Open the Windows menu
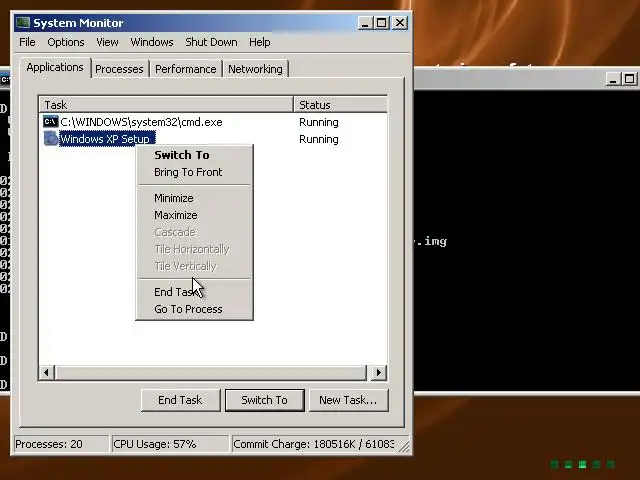 click(152, 42)
